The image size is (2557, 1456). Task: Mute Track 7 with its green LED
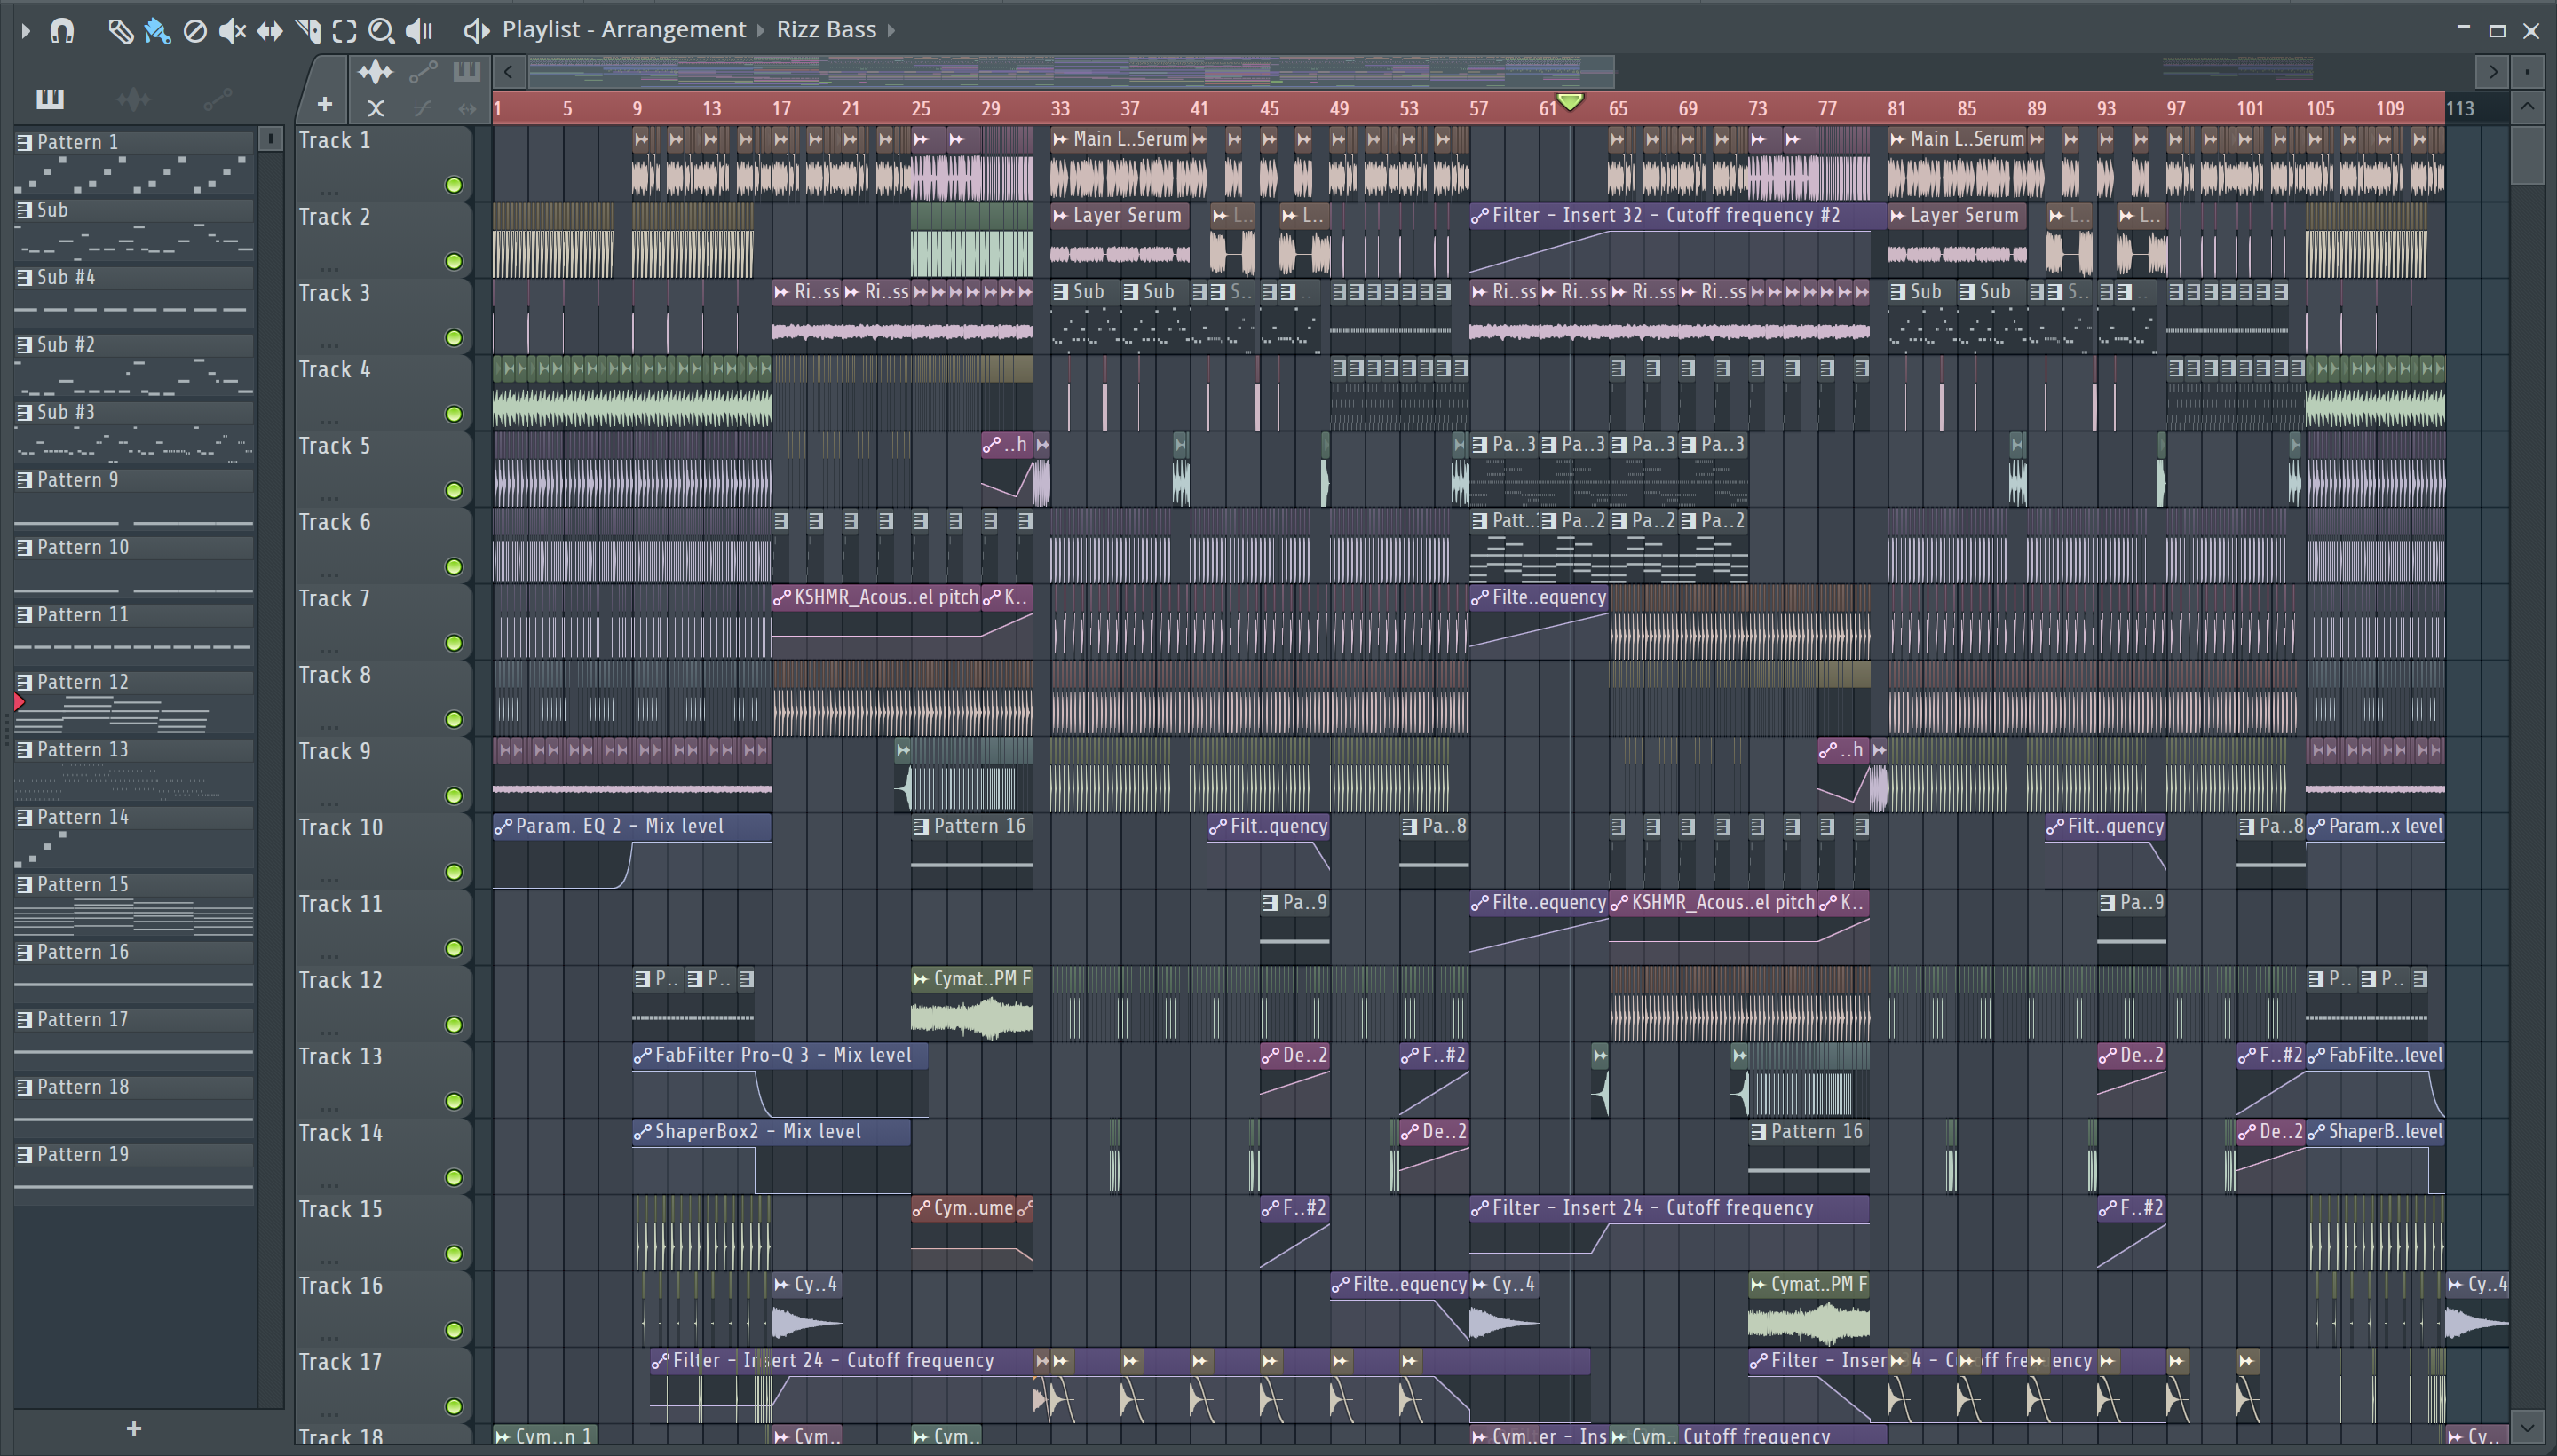454,643
